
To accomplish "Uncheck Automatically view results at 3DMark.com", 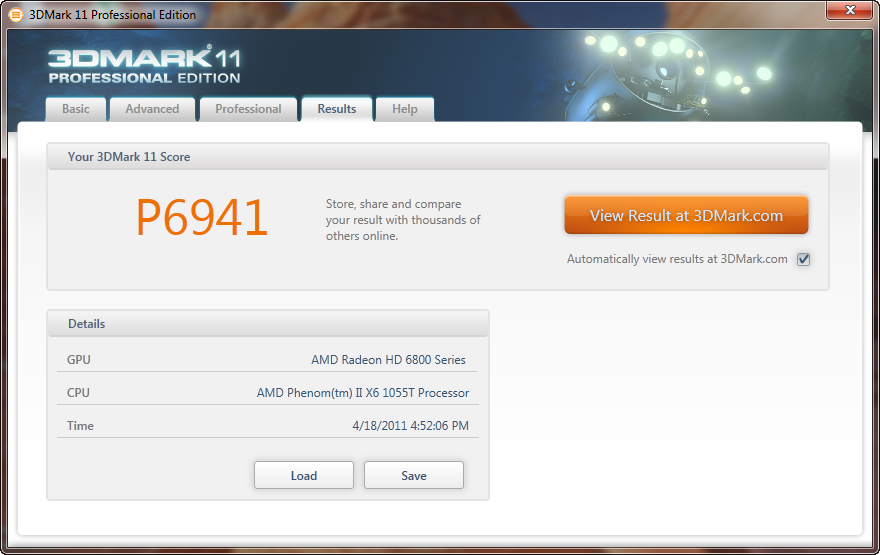I will 804,259.
